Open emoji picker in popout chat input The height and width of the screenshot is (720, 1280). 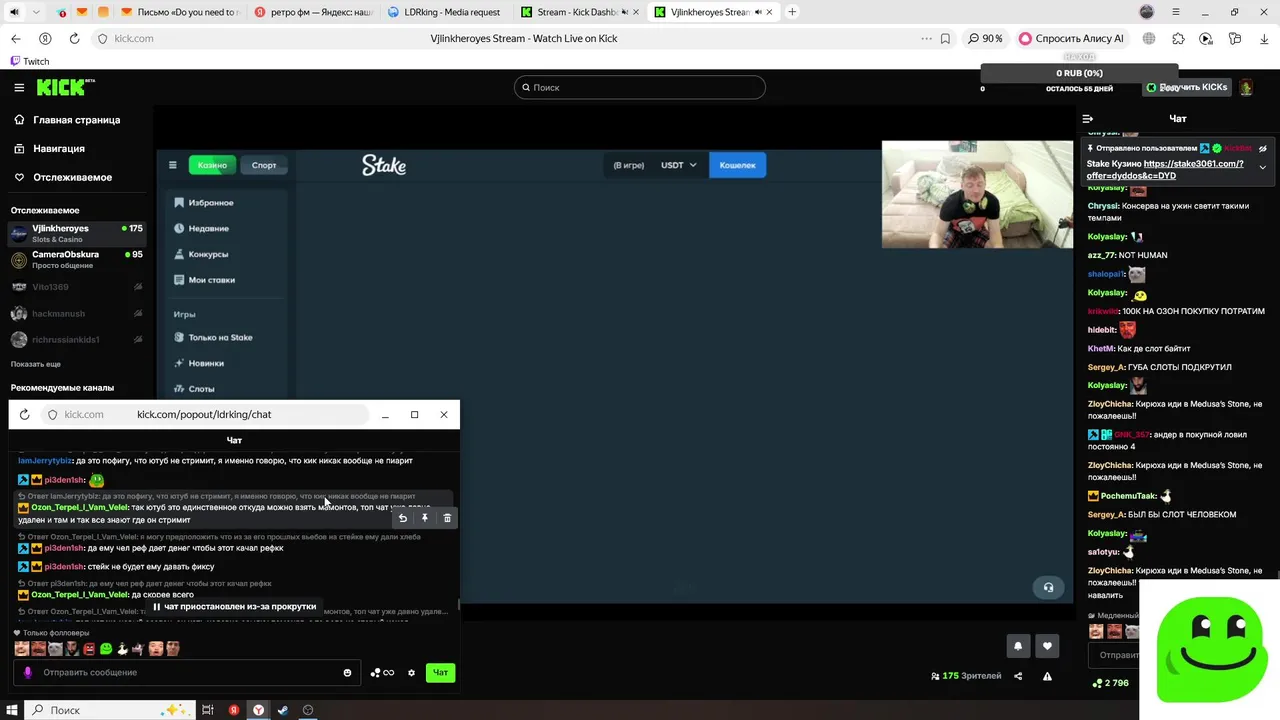(347, 673)
